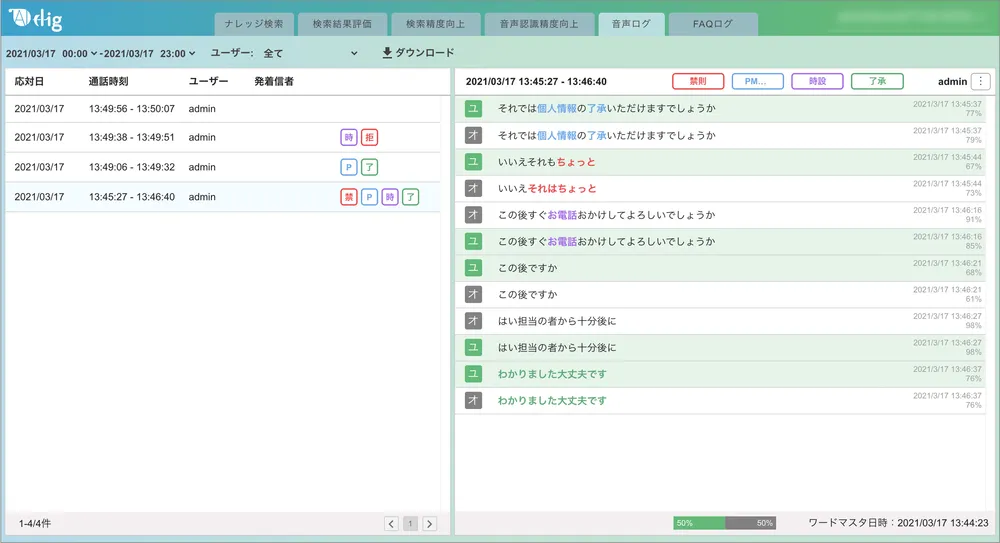This screenshot has width=1000, height=543.
Task: Click the ユ icon at 13:46:16 85%
Action: click(x=473, y=241)
